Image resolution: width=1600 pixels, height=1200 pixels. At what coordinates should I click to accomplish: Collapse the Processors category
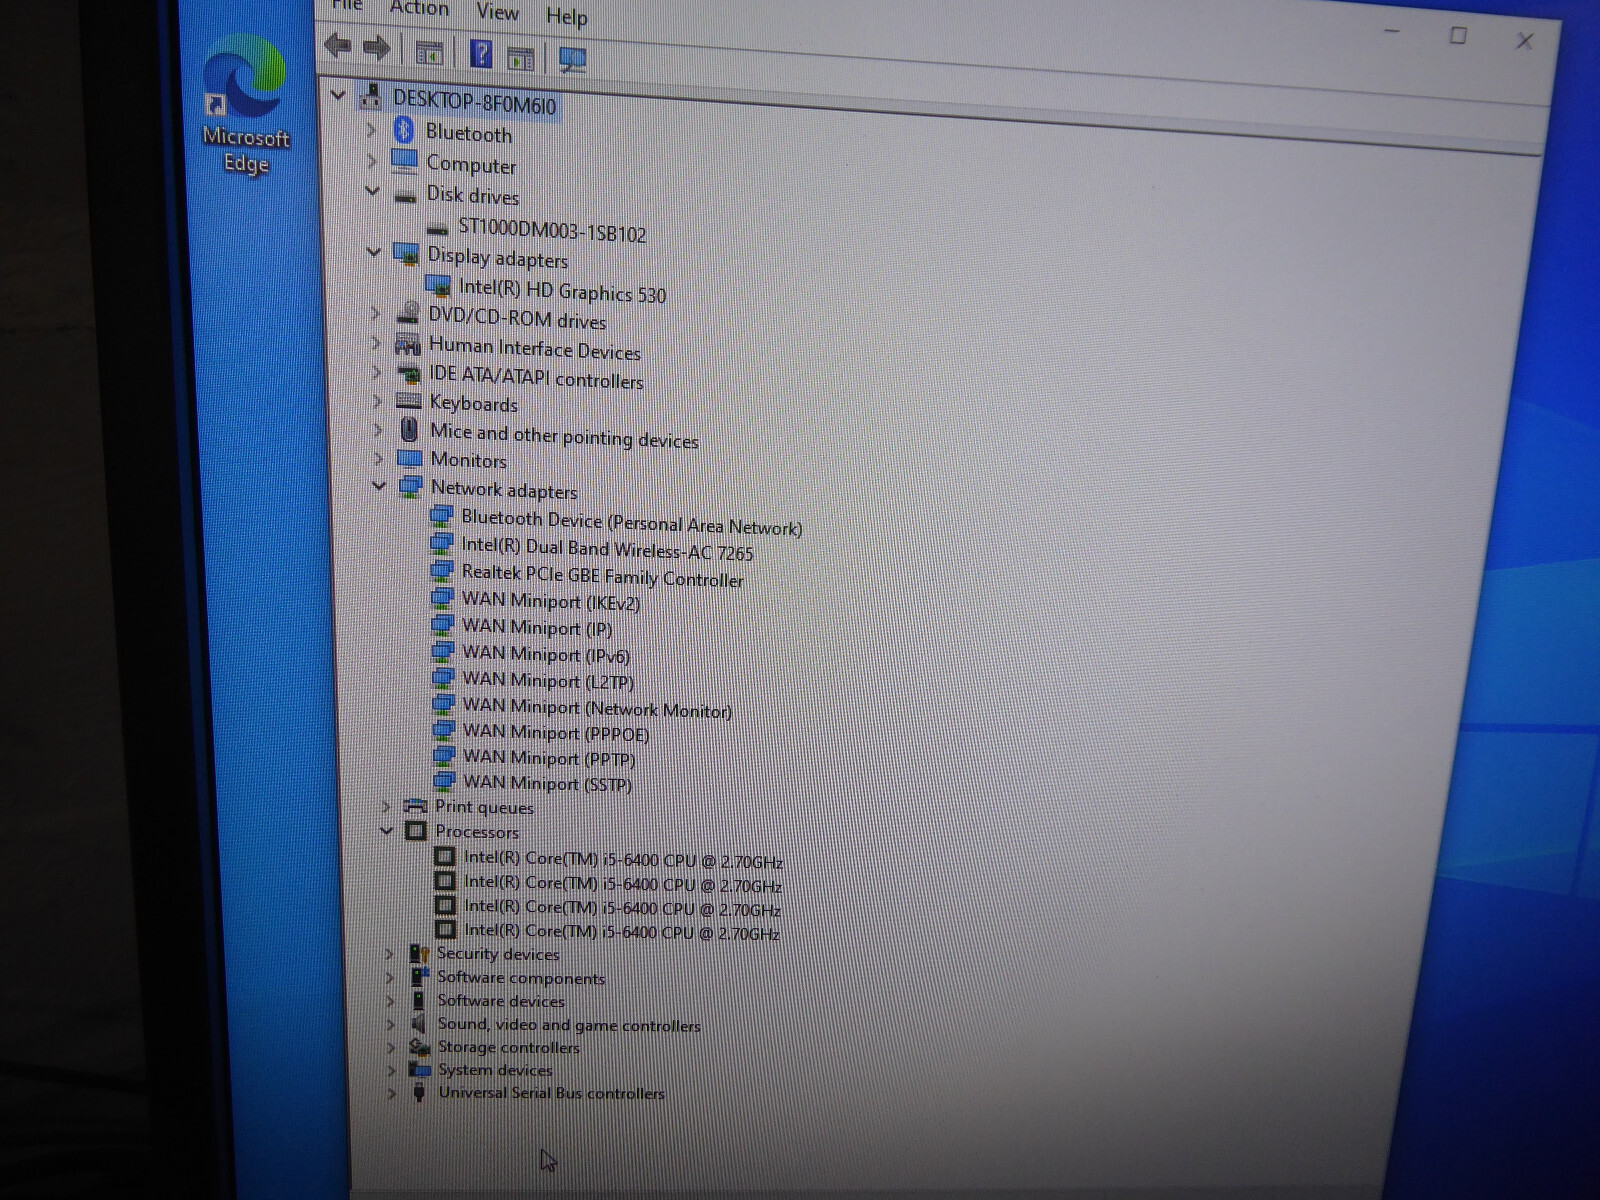(386, 830)
